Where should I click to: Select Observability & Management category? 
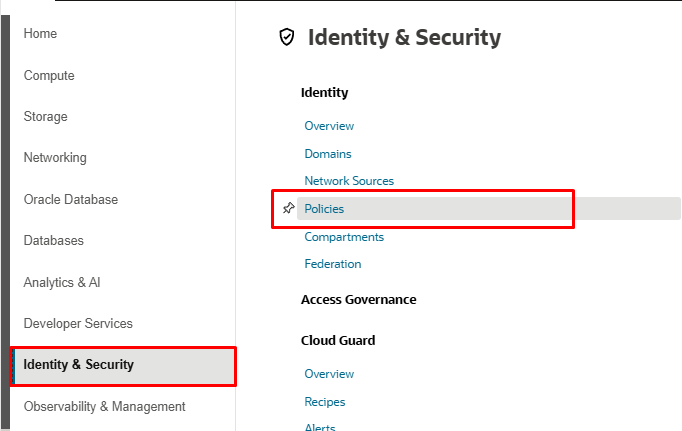(x=104, y=406)
